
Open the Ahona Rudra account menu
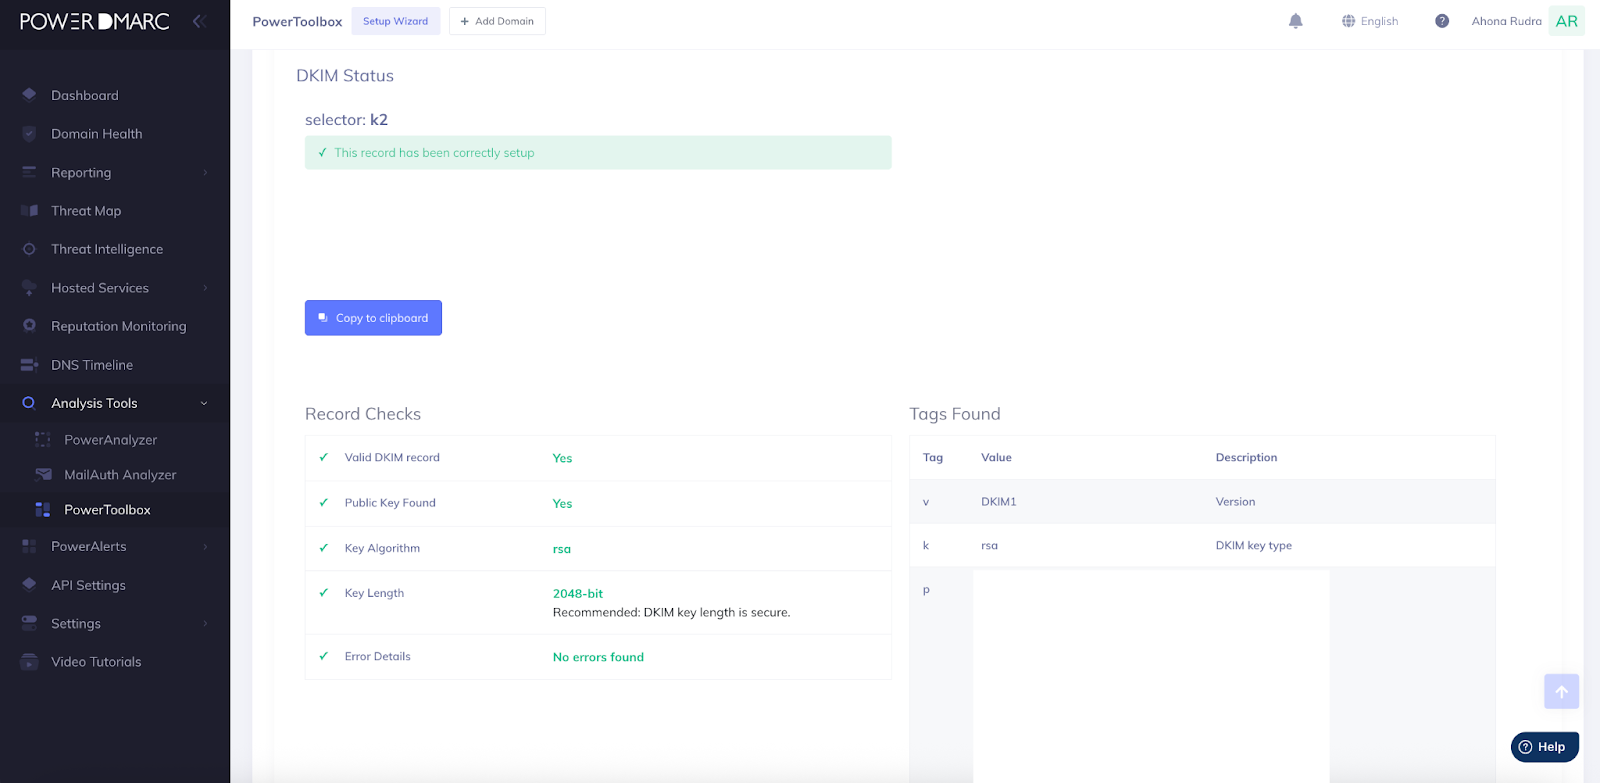(x=1506, y=21)
